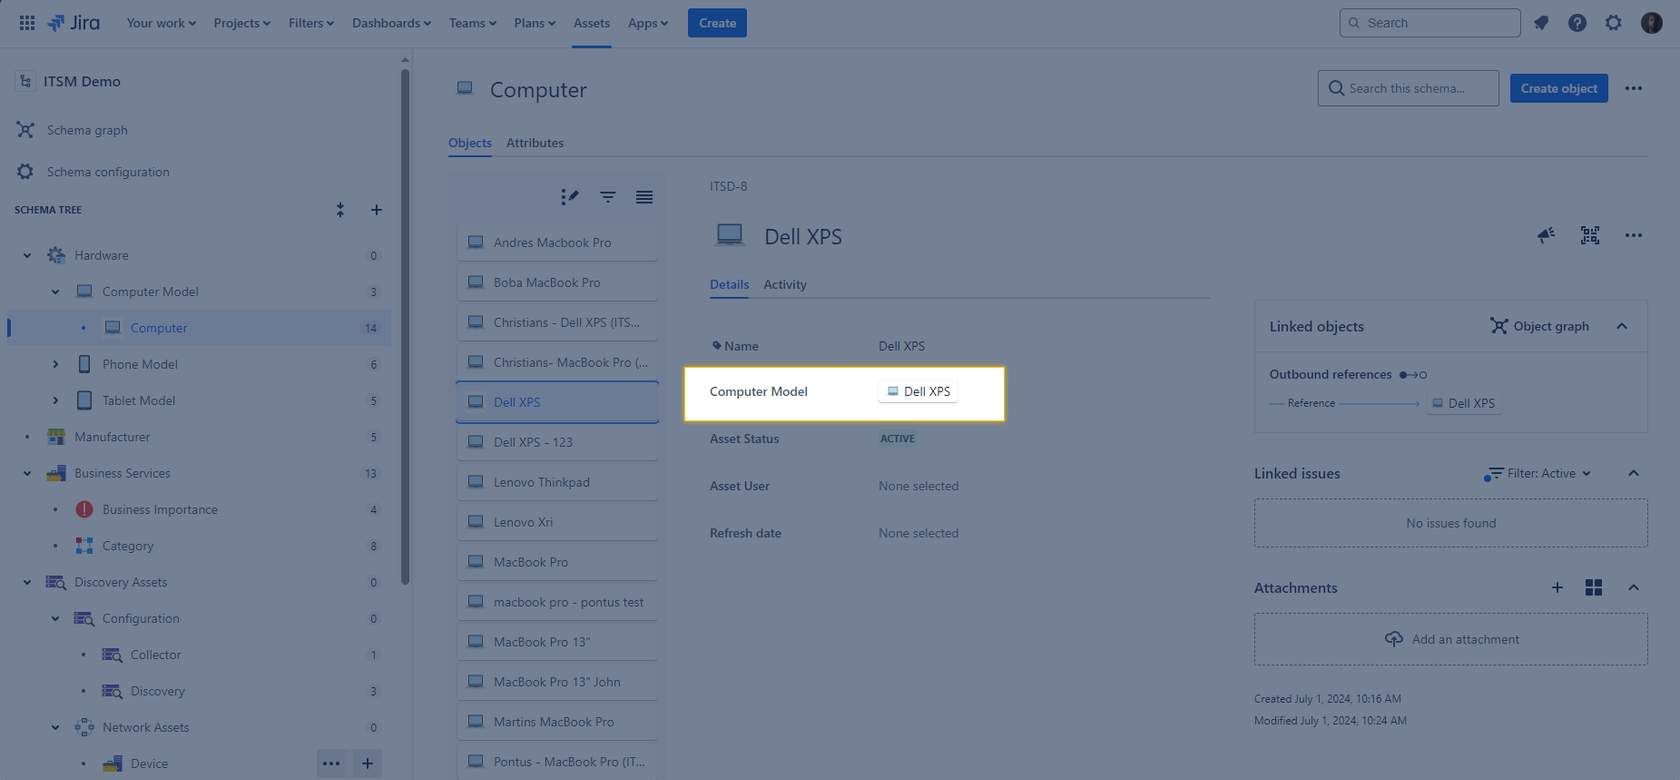Collapse the Linked objects panel

(1622, 326)
